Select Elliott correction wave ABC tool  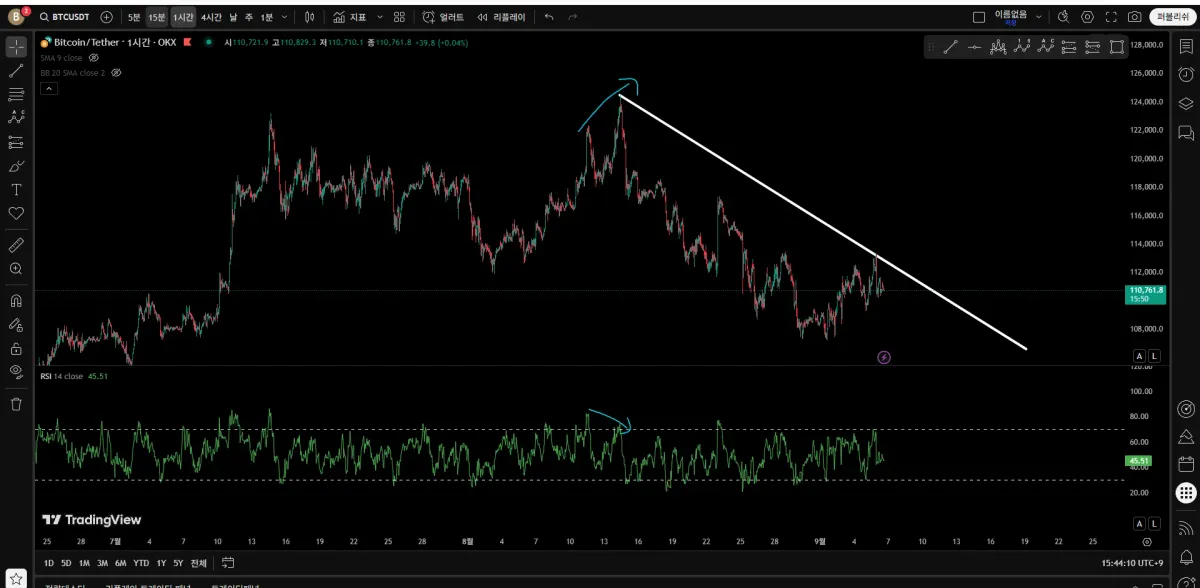click(x=1046, y=46)
